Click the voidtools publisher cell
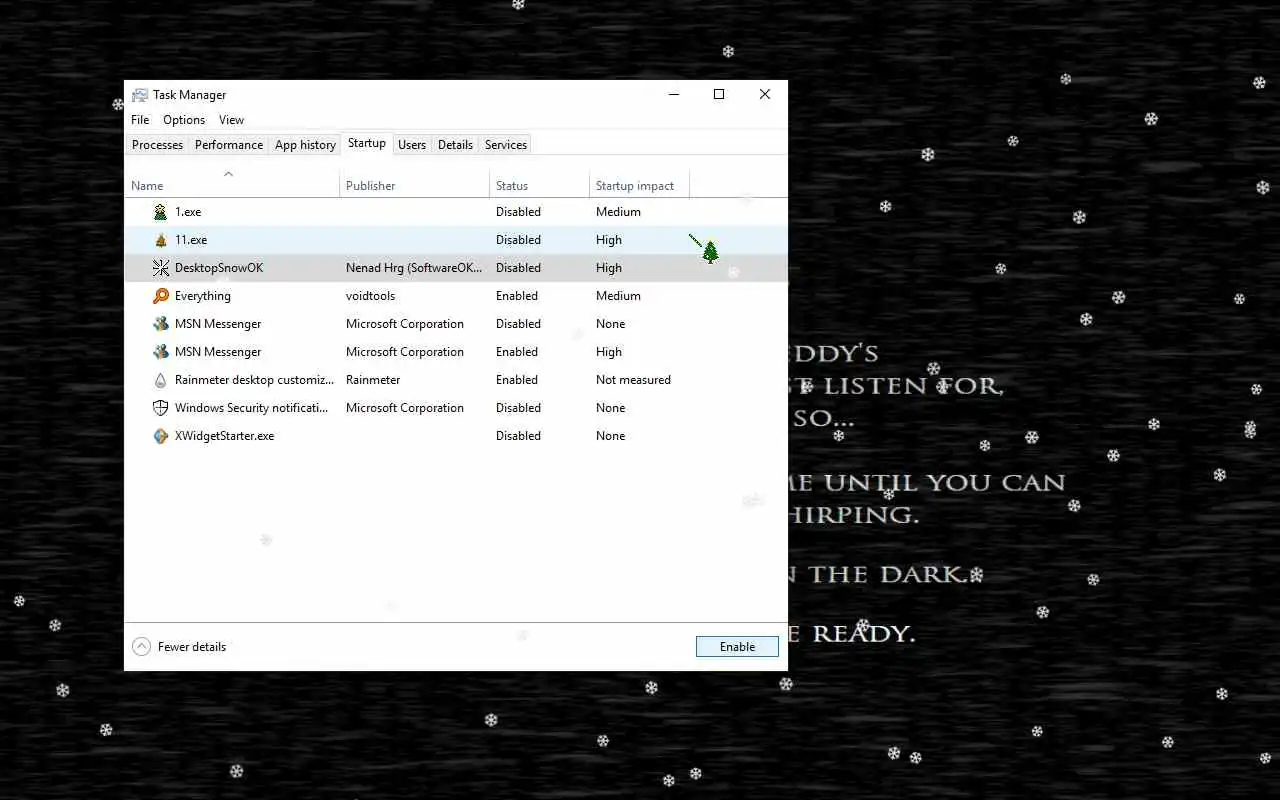The width and height of the screenshot is (1280, 800). 371,296
